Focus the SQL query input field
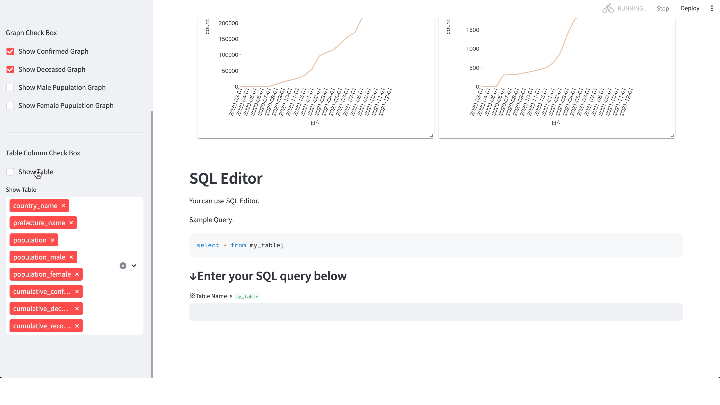This screenshot has width=720, height=405. point(435,312)
